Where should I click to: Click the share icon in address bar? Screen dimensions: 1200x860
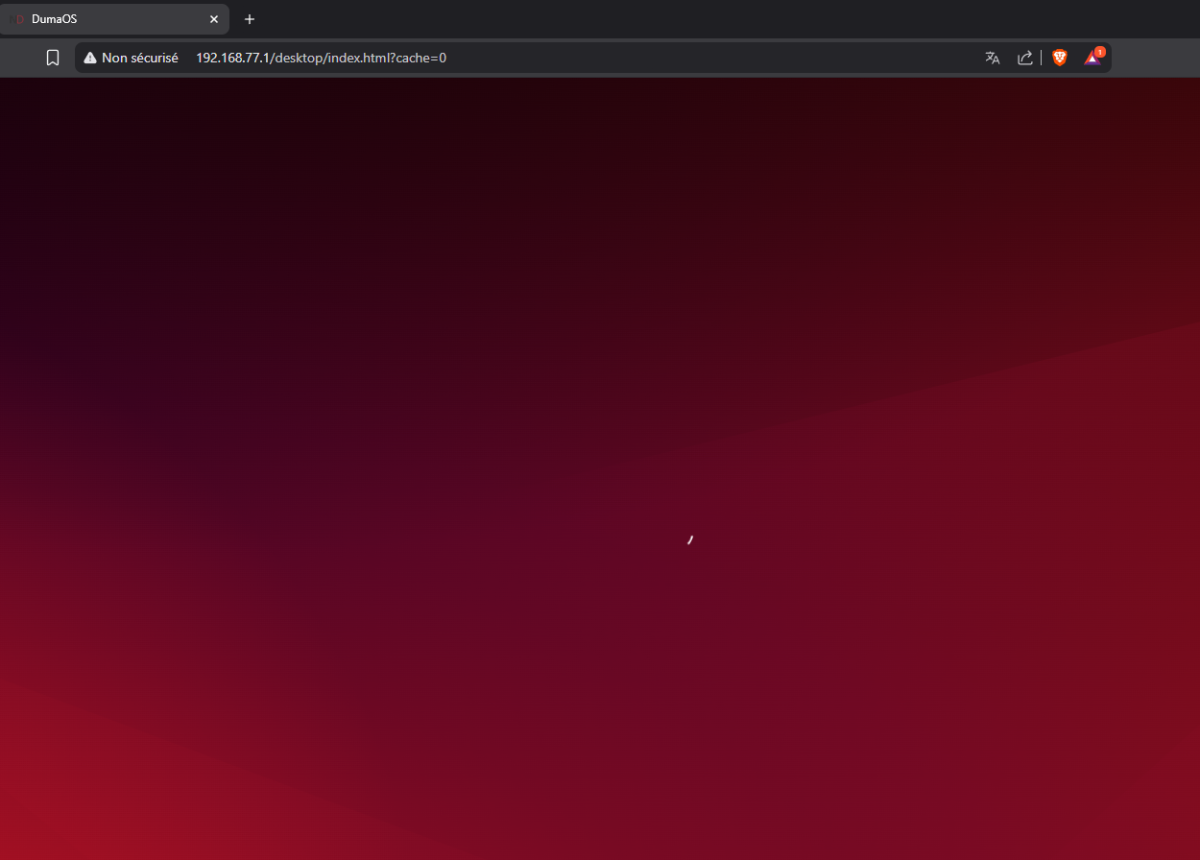tap(1025, 58)
